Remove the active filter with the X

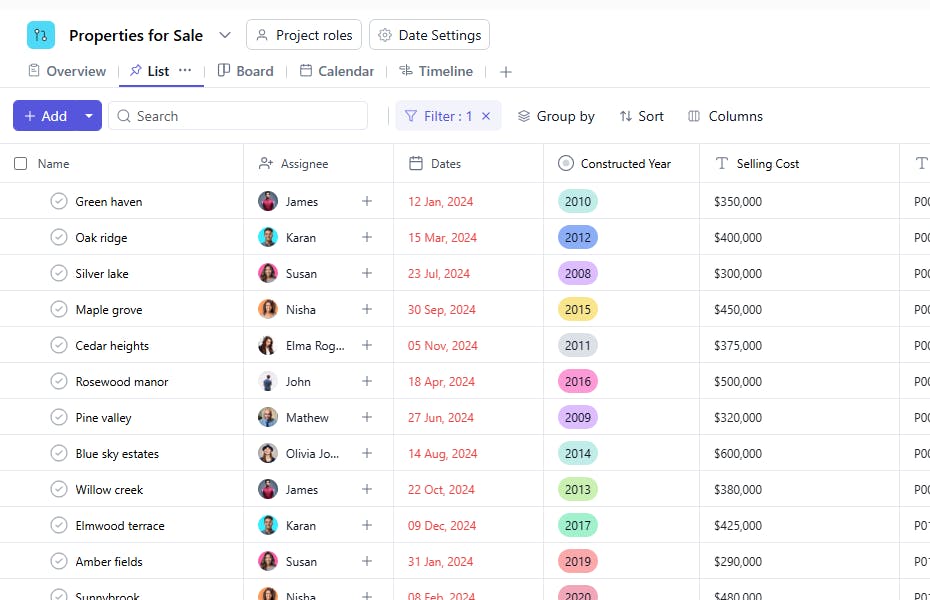point(486,116)
